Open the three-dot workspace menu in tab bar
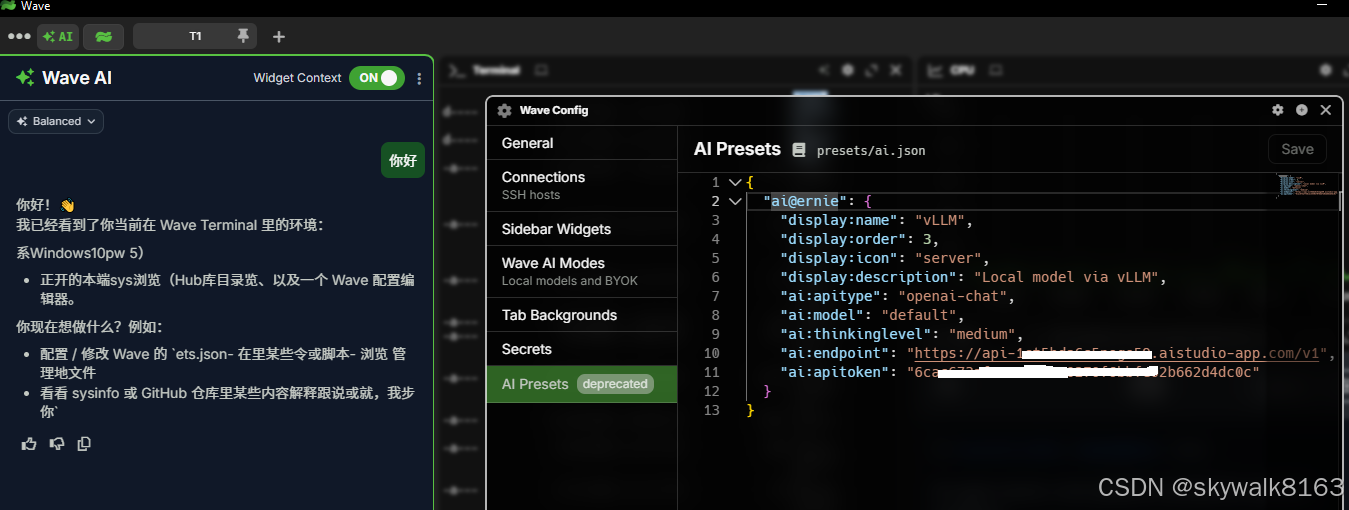 pos(19,36)
